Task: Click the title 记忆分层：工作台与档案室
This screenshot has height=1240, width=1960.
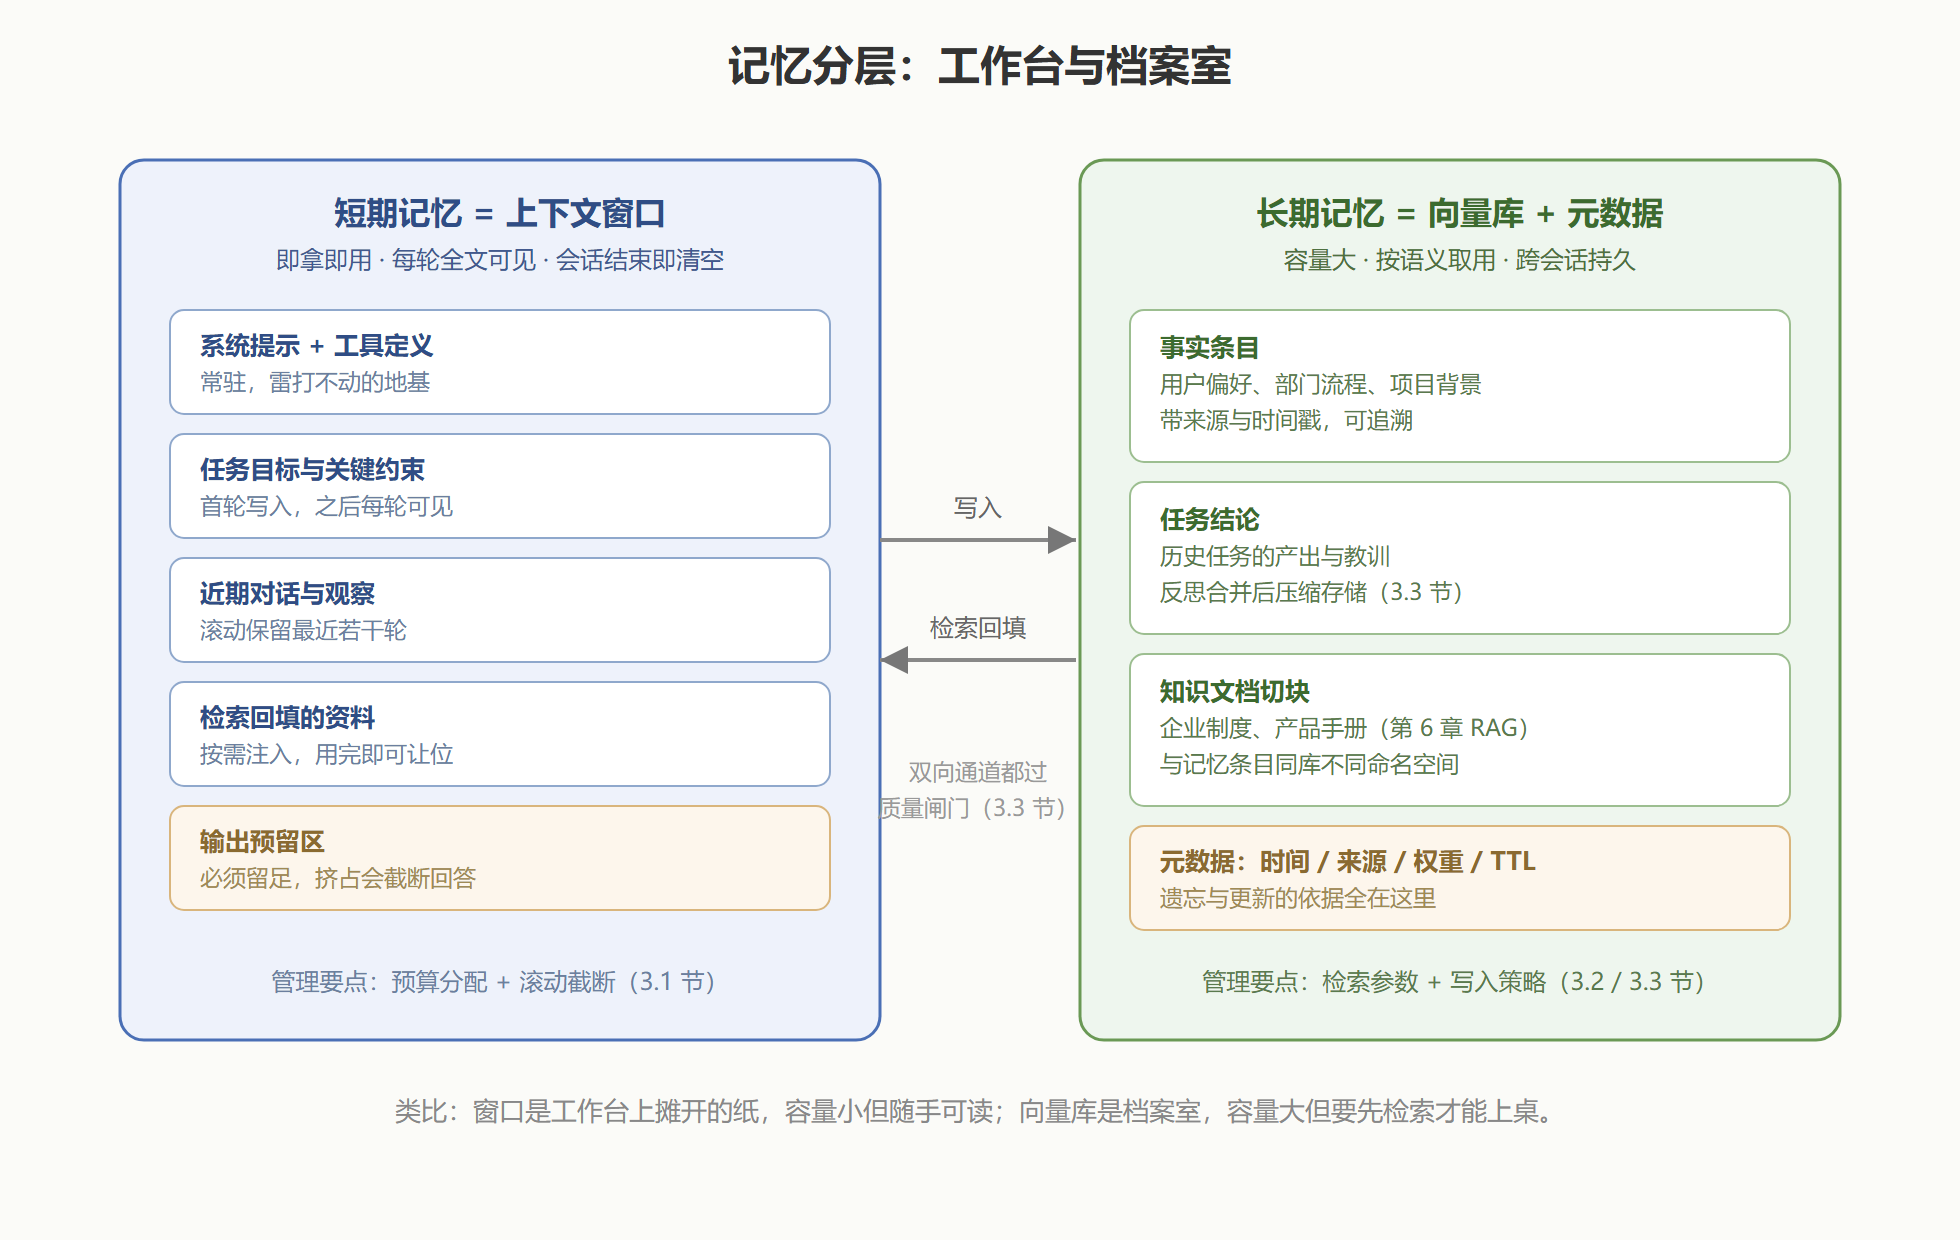Action: pyautogui.click(x=979, y=67)
